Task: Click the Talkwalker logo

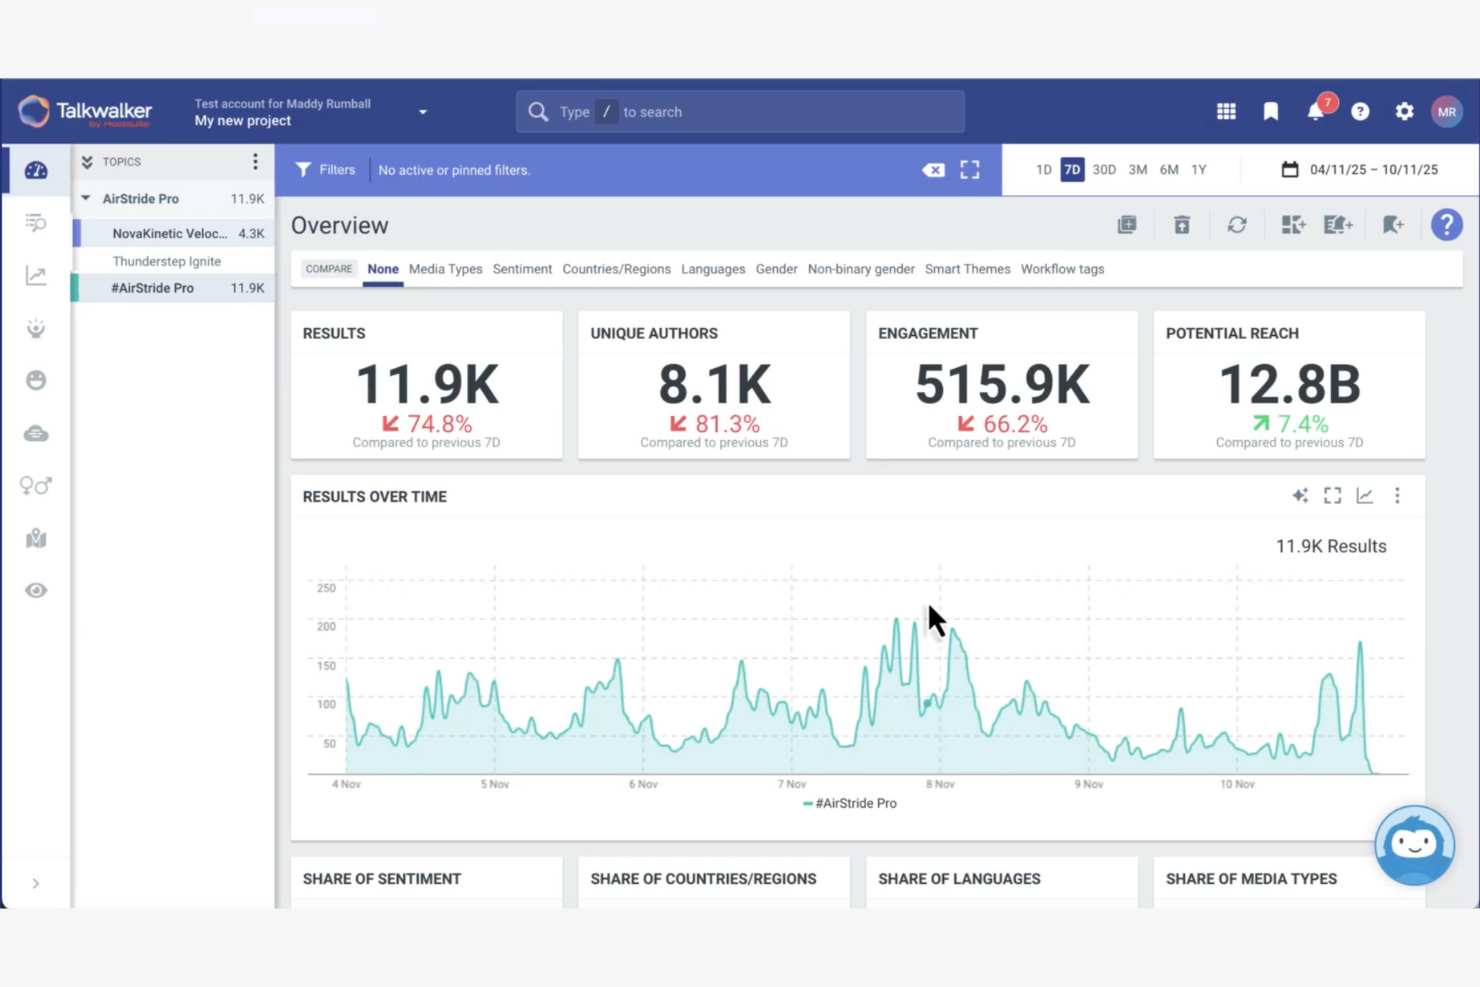Action: click(x=85, y=112)
